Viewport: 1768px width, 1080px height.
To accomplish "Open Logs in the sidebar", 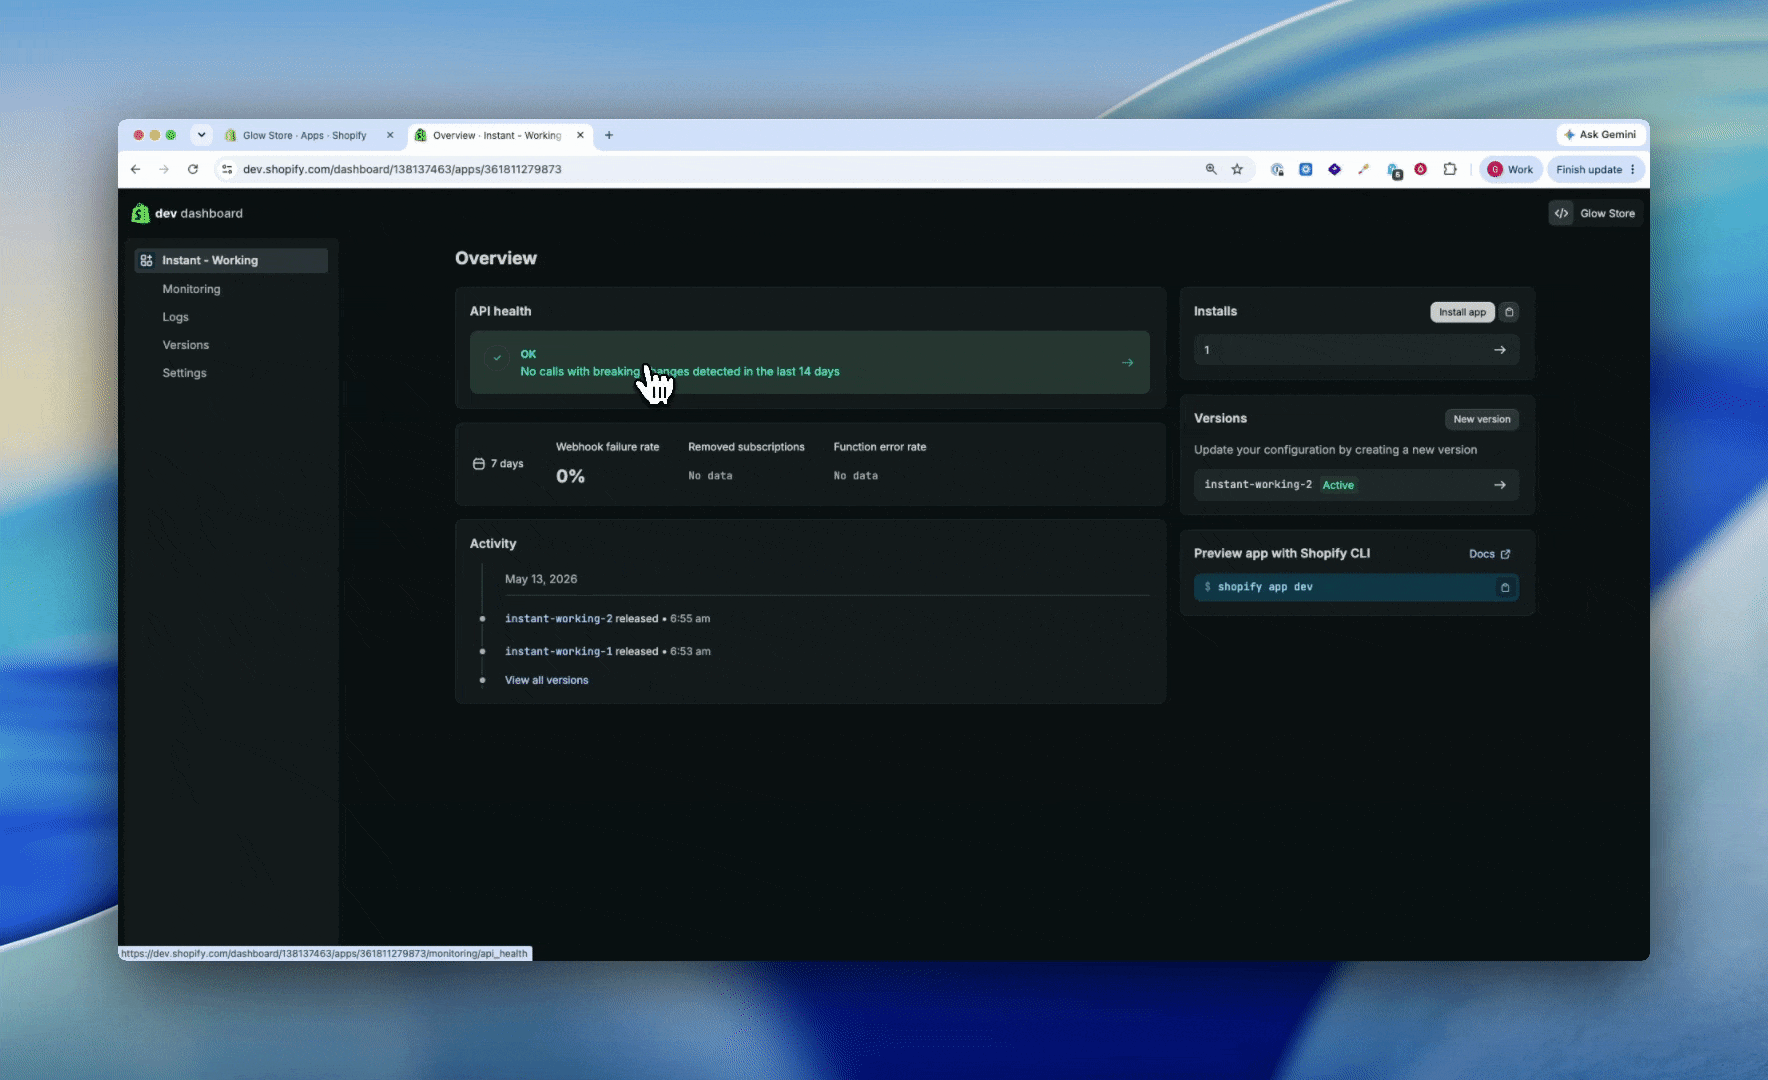I will (175, 317).
